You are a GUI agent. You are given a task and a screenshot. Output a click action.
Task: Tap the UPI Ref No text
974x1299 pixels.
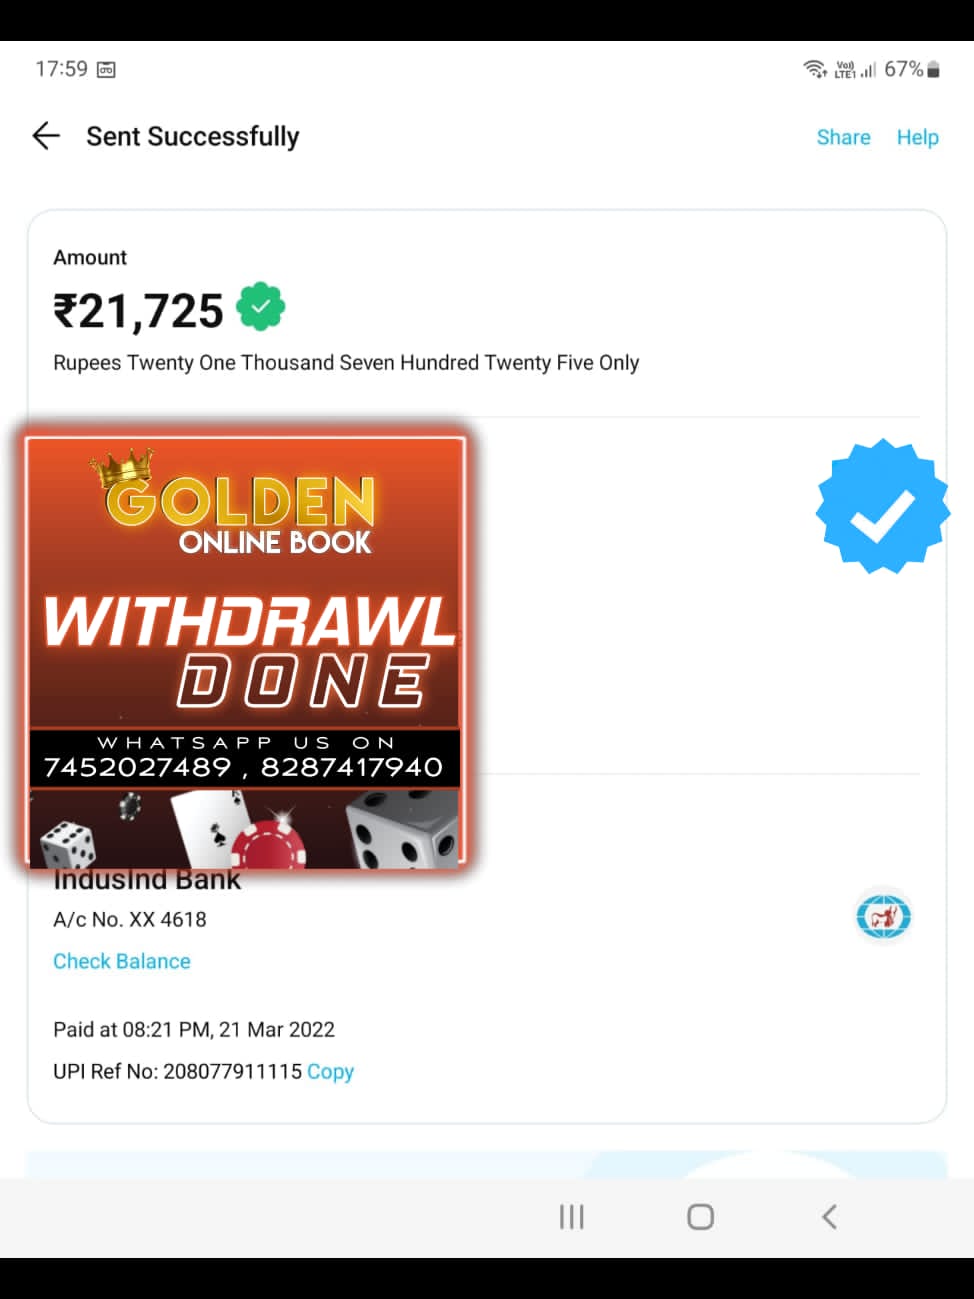pyautogui.click(x=177, y=1071)
